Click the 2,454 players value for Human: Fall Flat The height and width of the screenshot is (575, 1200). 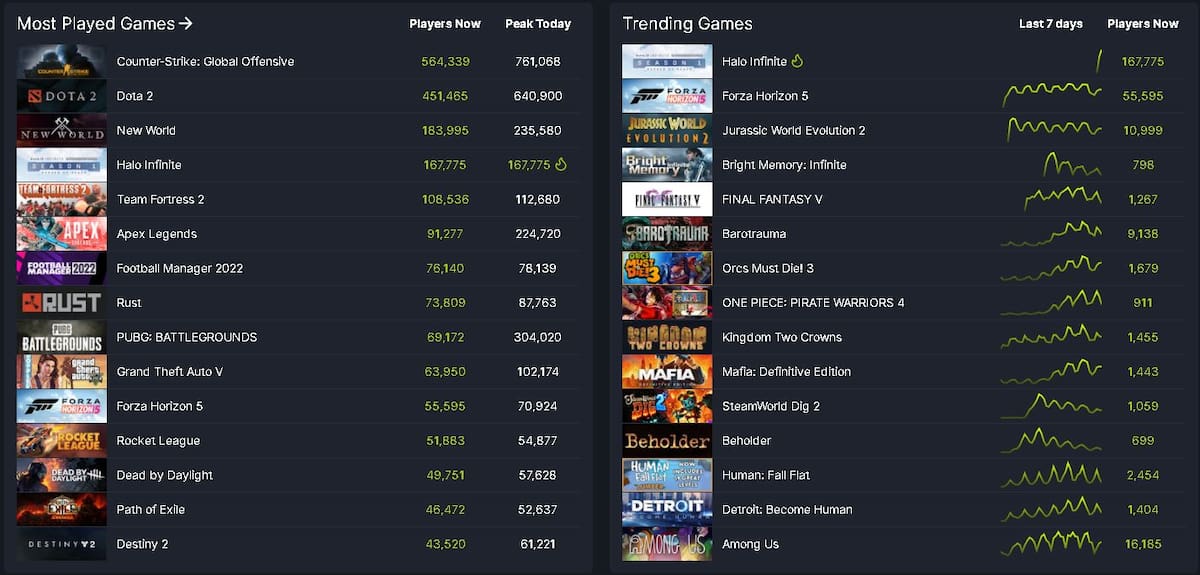(1143, 475)
